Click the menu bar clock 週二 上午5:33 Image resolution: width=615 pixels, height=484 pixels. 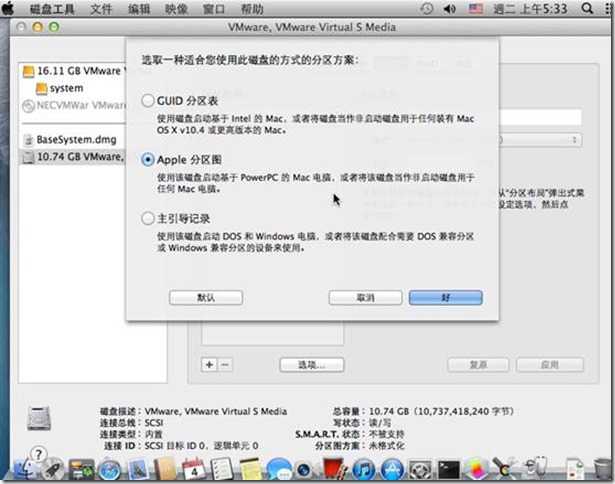pos(530,8)
